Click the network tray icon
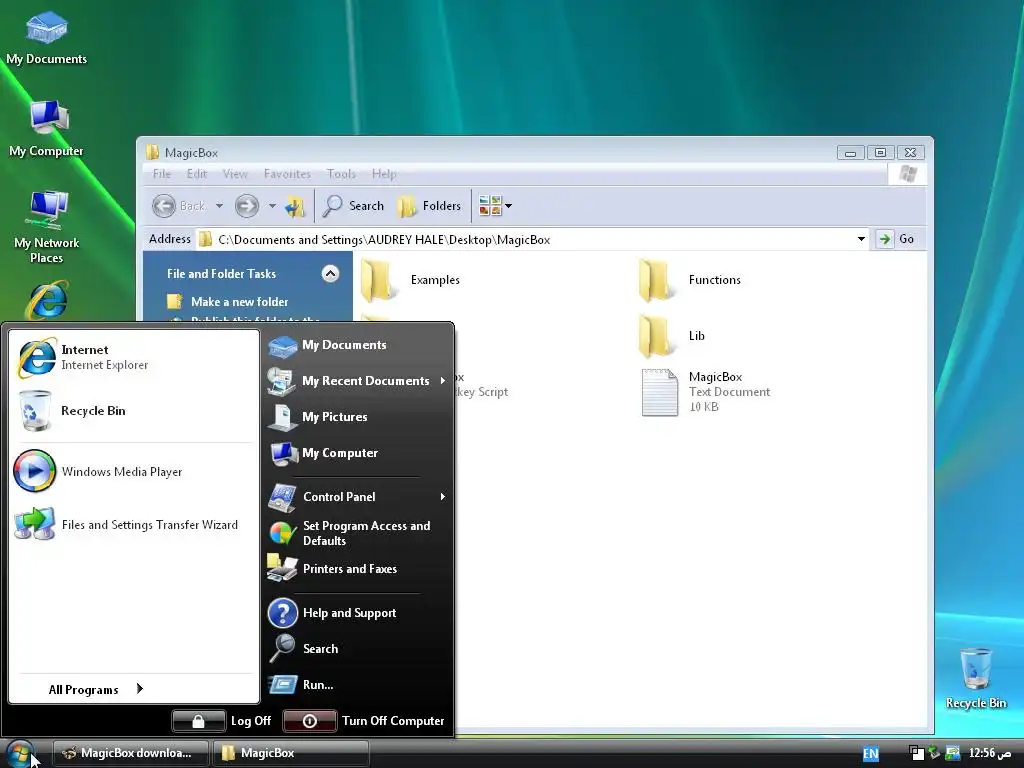This screenshot has width=1024, height=768. (953, 753)
